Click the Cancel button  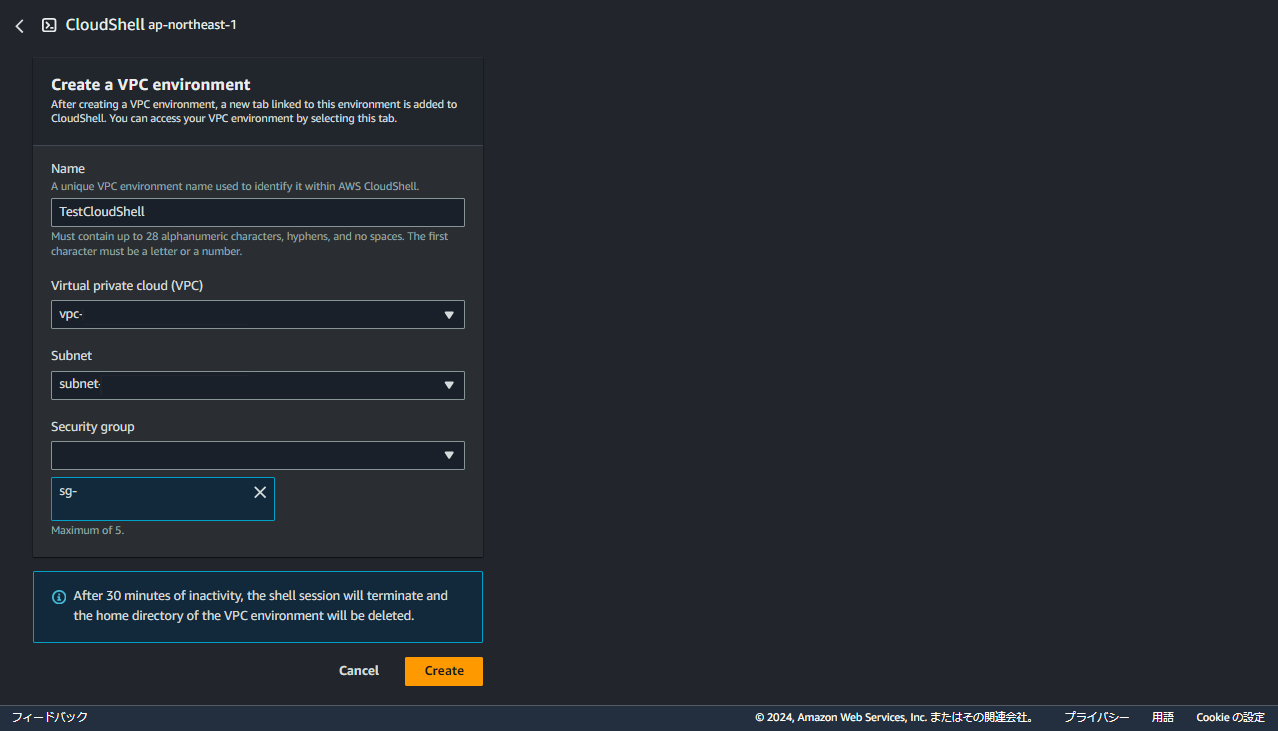click(358, 671)
